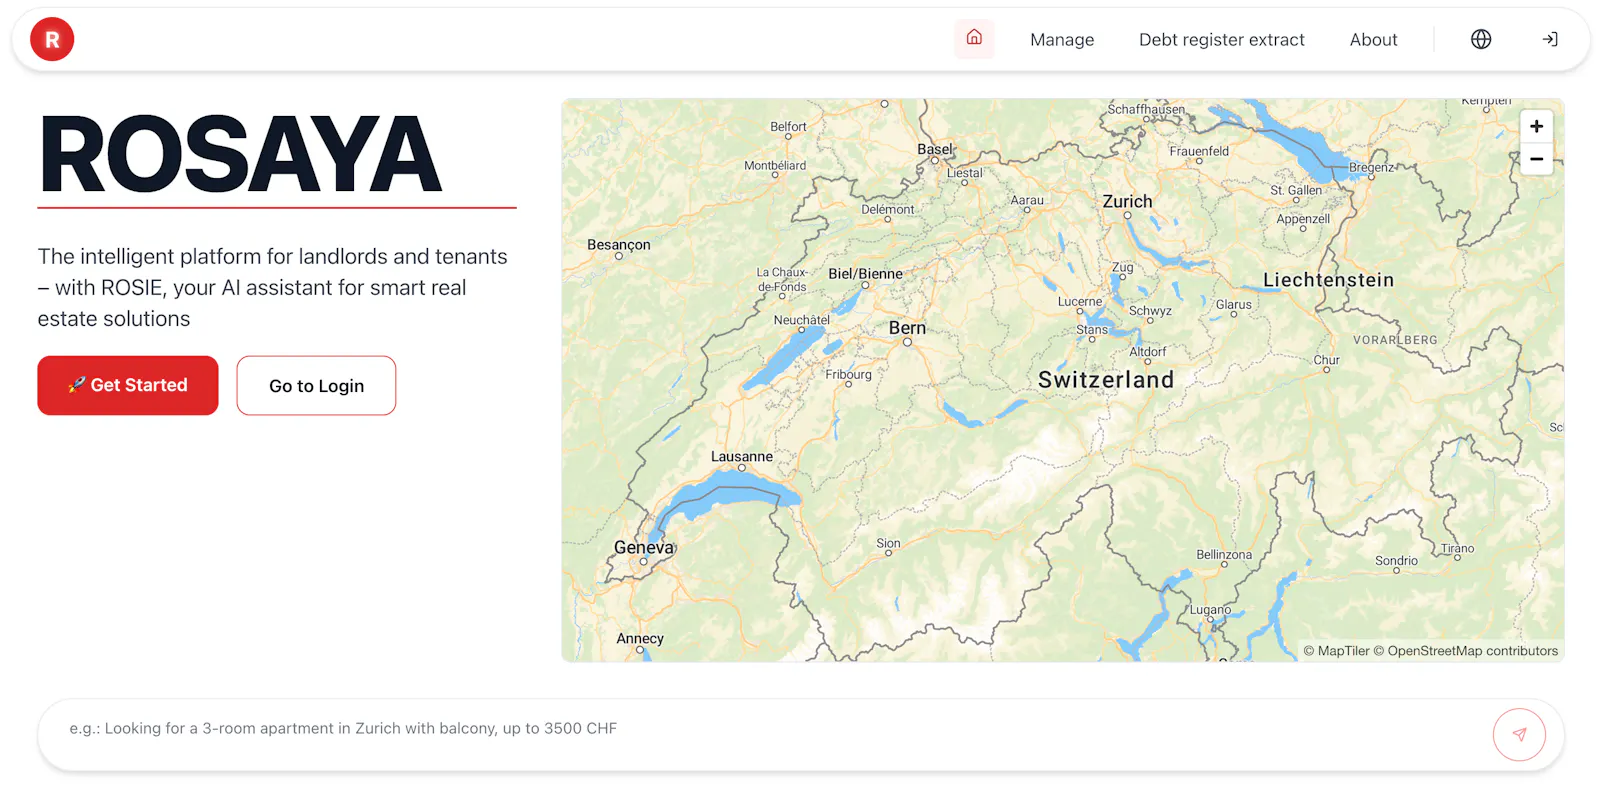Click Switzerland country label on map
This screenshot has height=803, width=1600.
click(1106, 380)
